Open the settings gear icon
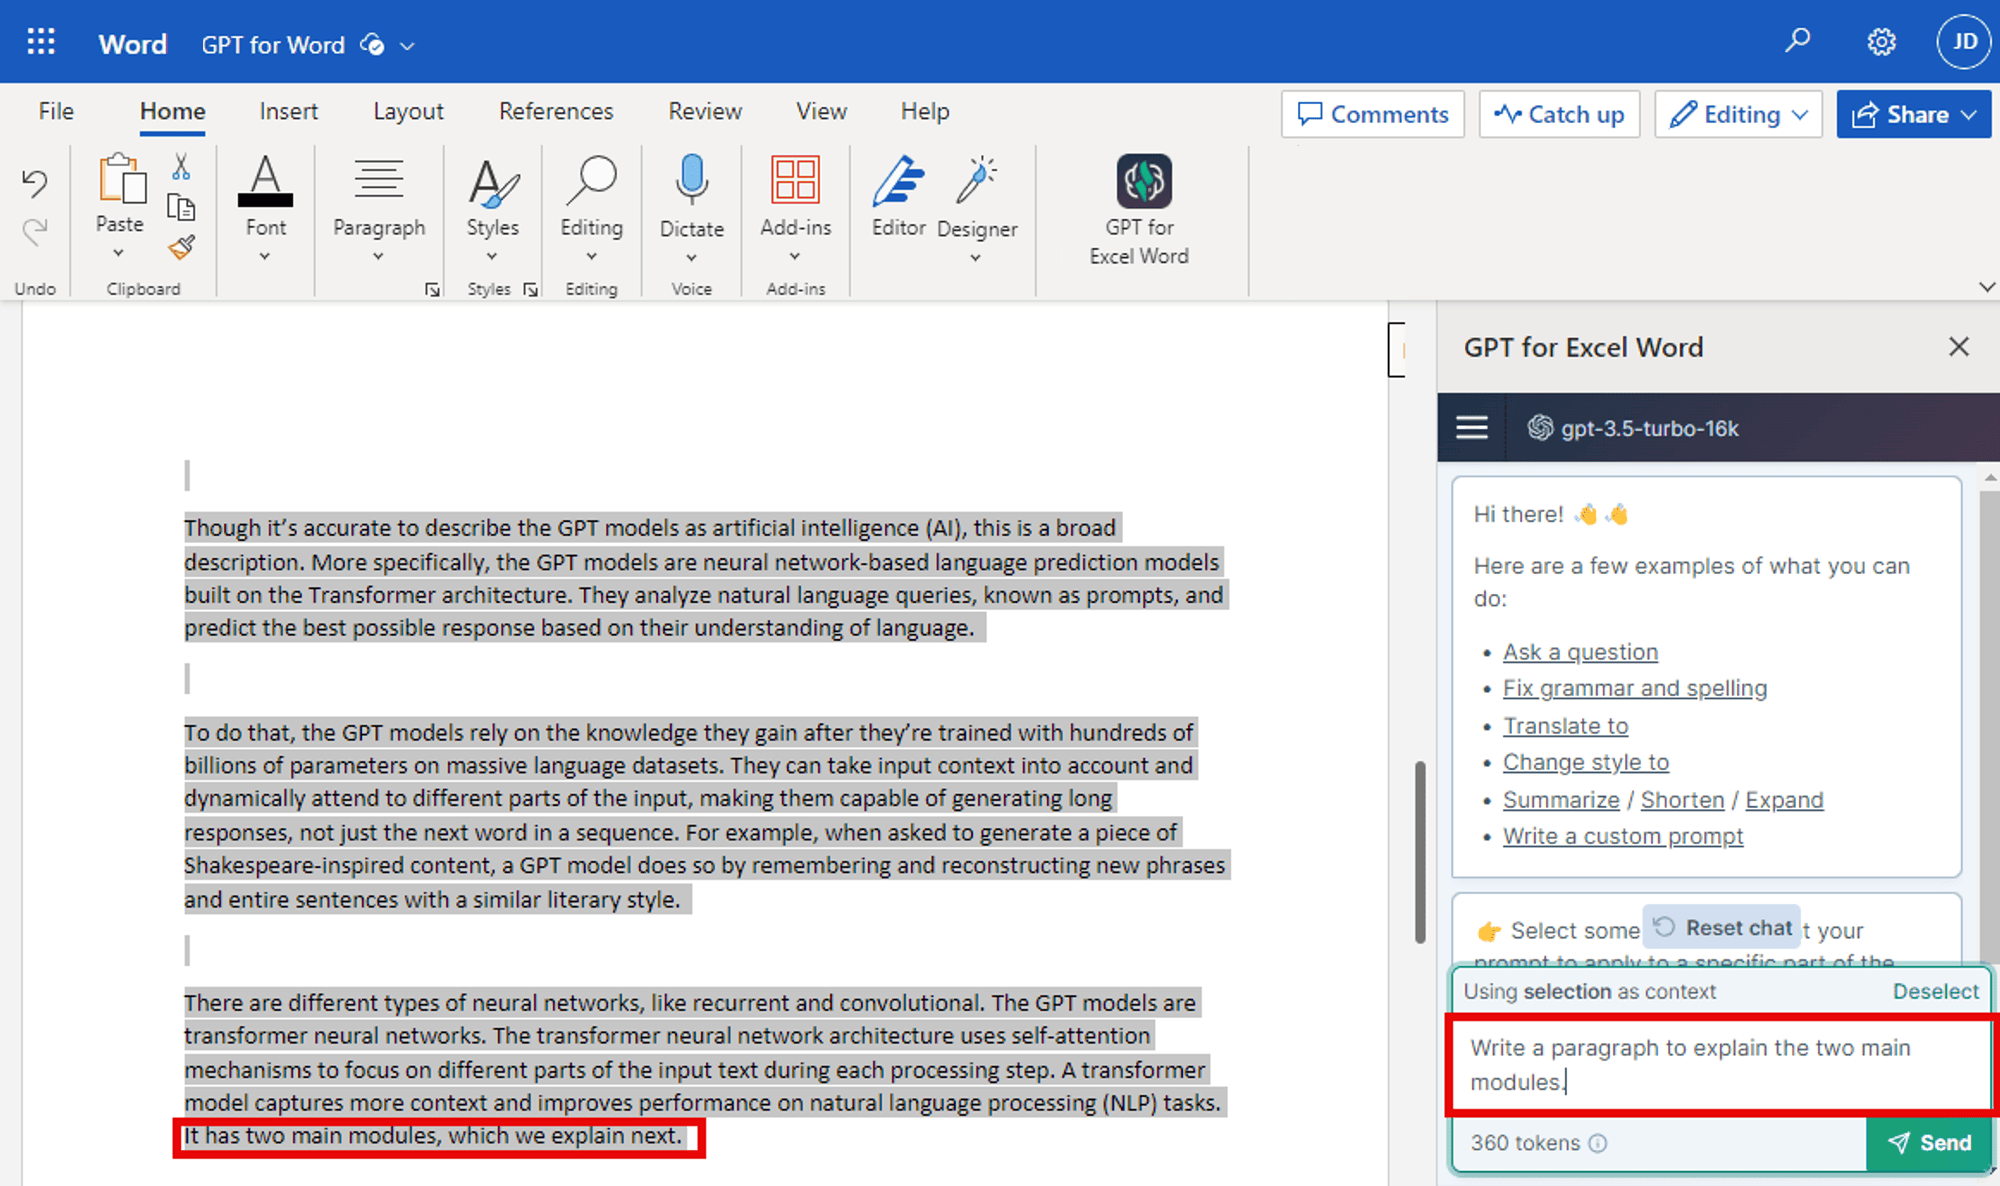Screen dimensions: 2000x1186 click(x=1881, y=42)
